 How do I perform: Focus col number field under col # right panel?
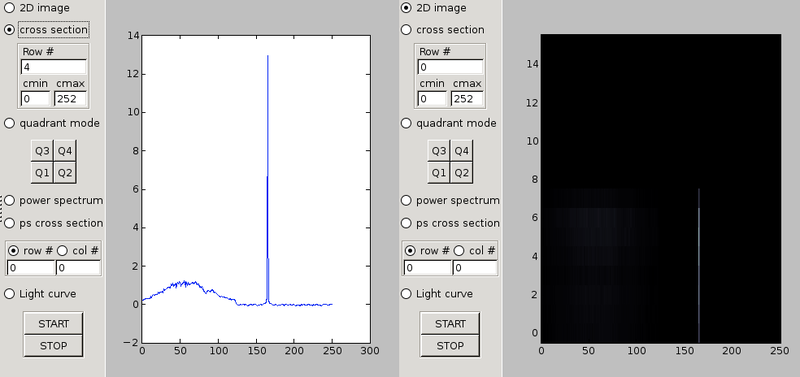(474, 267)
